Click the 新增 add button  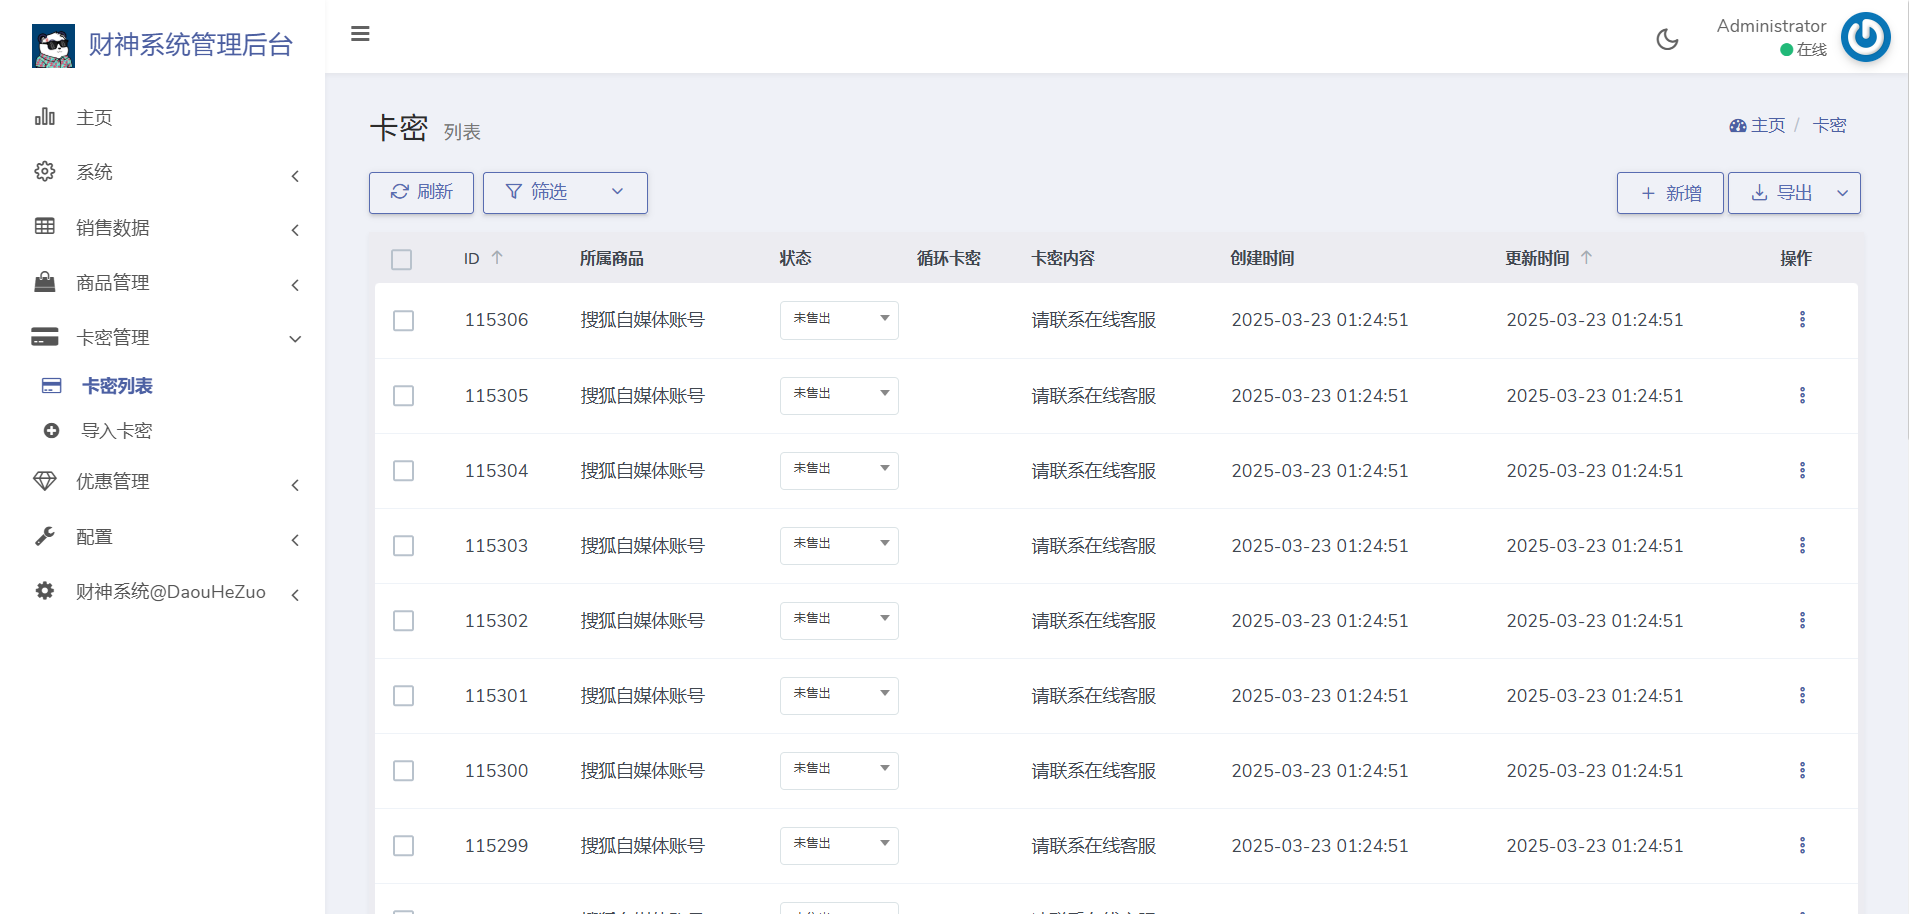1670,193
